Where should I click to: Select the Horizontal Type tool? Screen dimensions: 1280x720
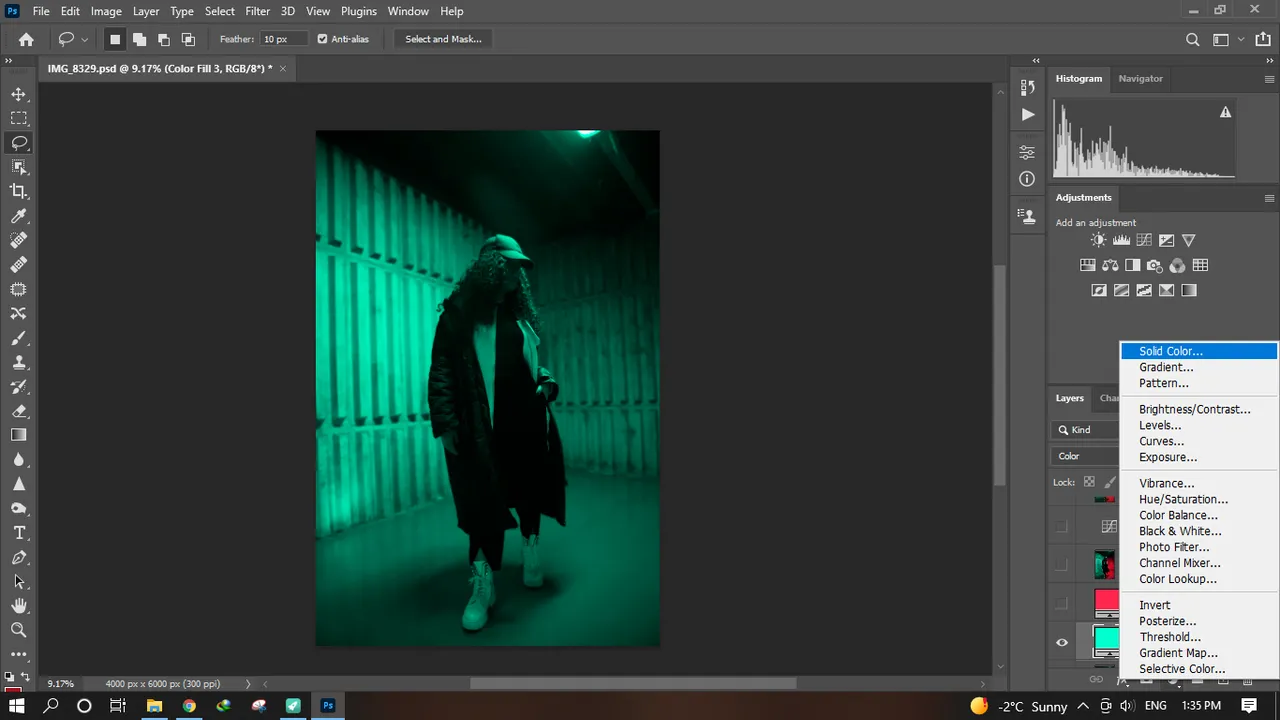click(19, 533)
